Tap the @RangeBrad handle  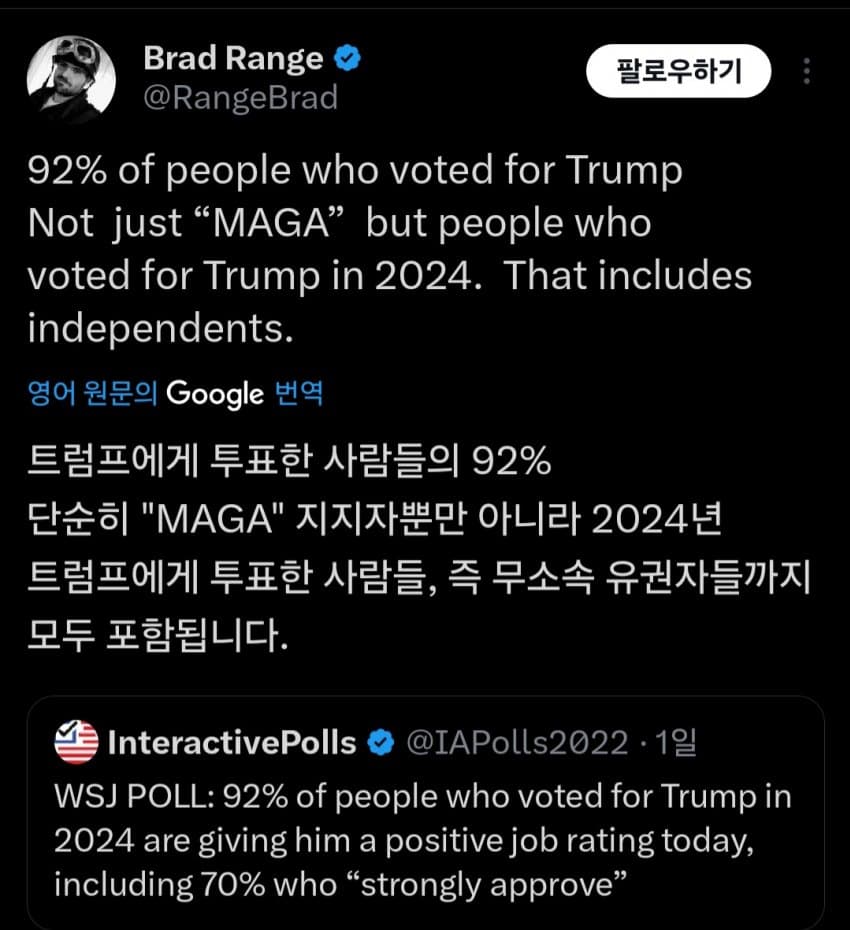click(x=240, y=97)
